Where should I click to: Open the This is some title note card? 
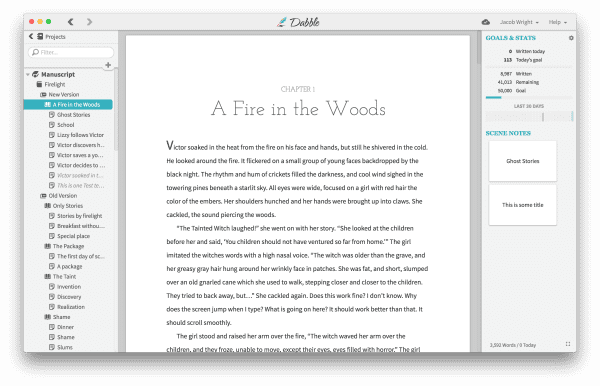[x=523, y=205]
